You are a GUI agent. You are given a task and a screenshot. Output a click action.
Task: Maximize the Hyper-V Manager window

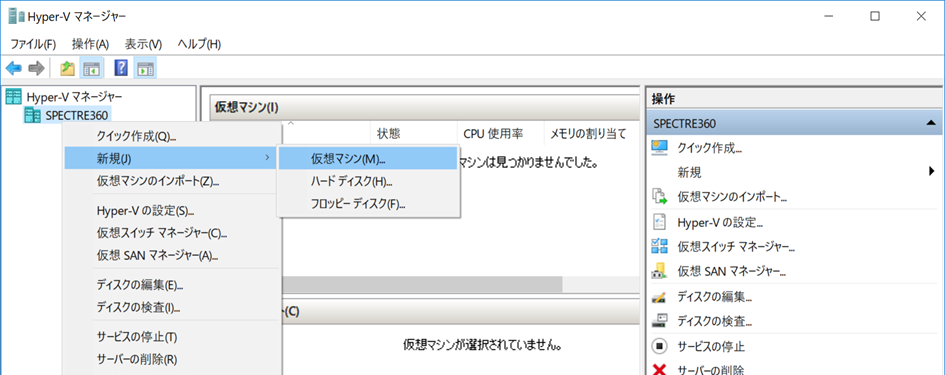(x=874, y=17)
